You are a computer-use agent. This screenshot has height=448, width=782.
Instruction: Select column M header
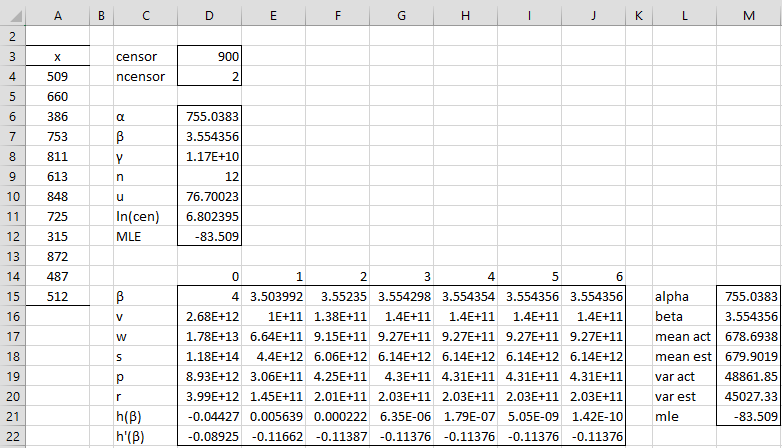[749, 16]
